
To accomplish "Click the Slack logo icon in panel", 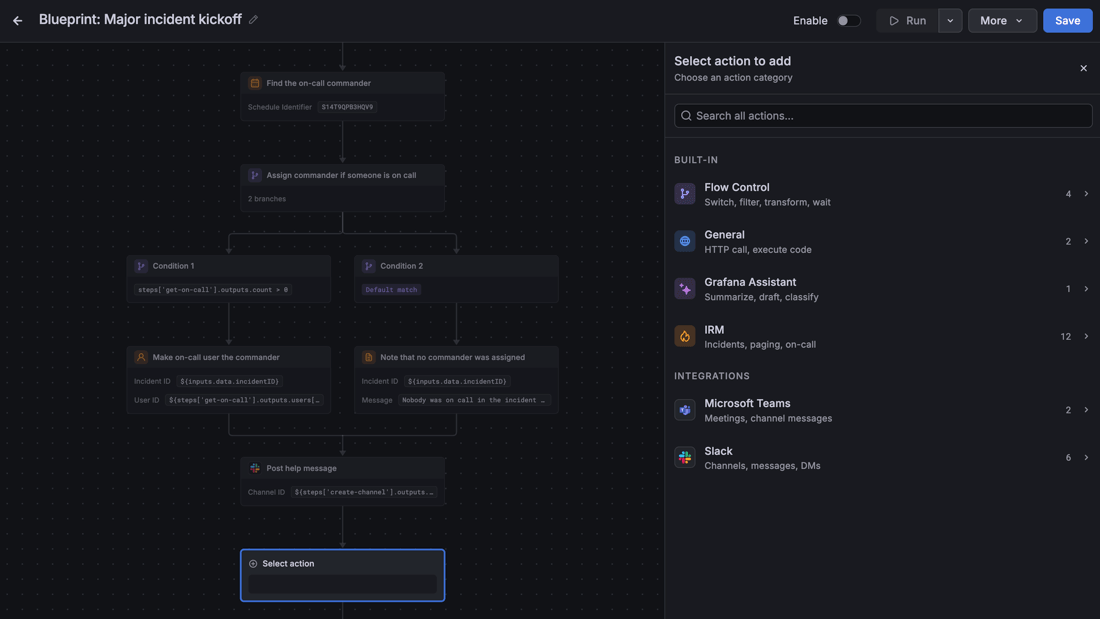I will (x=685, y=458).
